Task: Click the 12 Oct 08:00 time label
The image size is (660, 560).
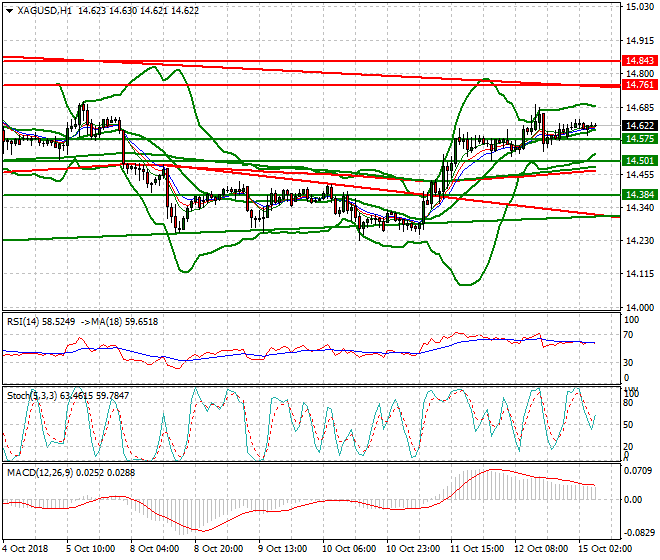Action: [542, 549]
